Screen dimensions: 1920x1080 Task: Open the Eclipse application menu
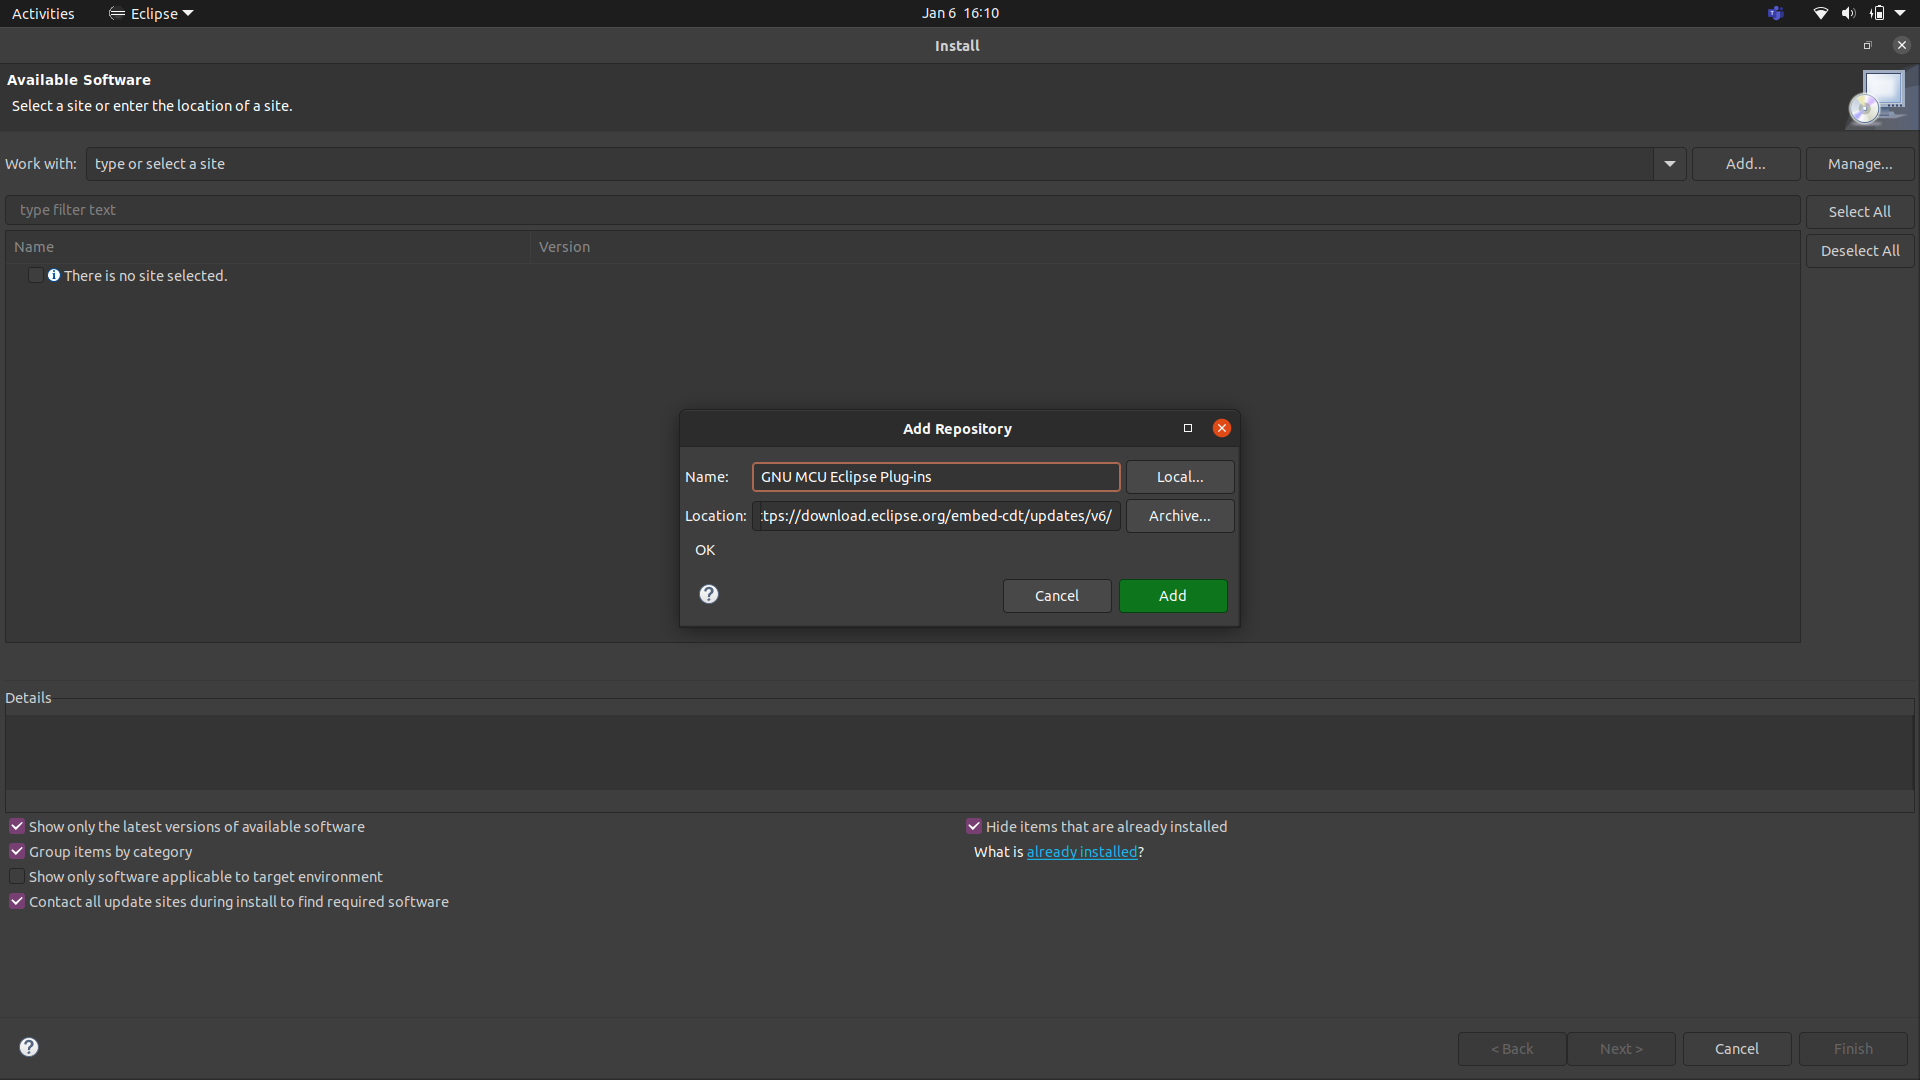tap(152, 13)
